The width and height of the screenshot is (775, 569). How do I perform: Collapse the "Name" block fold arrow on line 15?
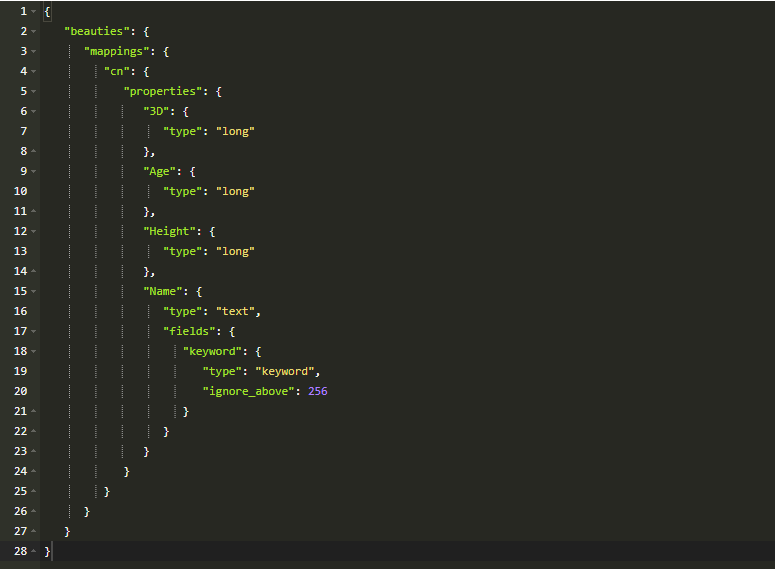[34, 291]
